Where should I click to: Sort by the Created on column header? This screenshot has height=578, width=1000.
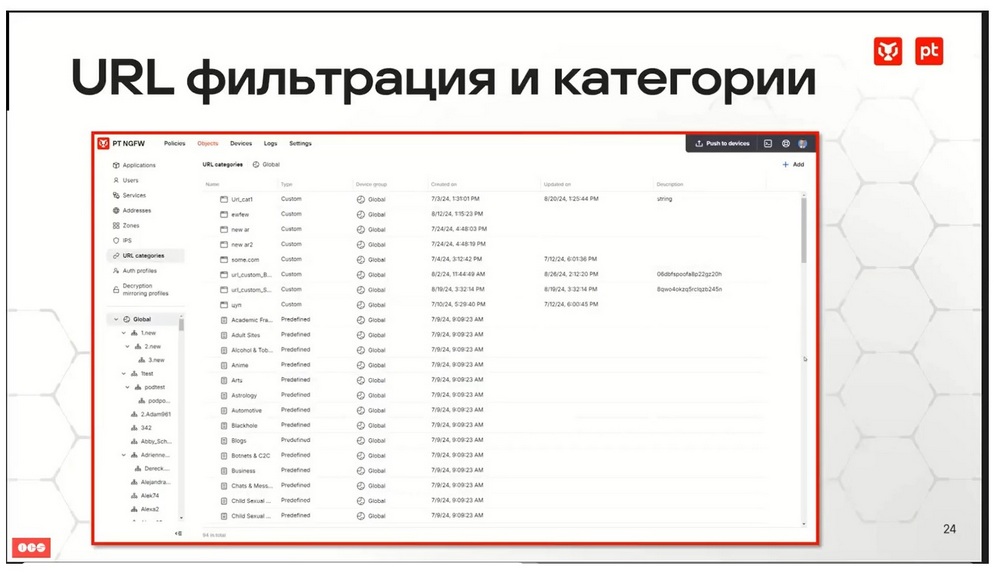pos(444,184)
